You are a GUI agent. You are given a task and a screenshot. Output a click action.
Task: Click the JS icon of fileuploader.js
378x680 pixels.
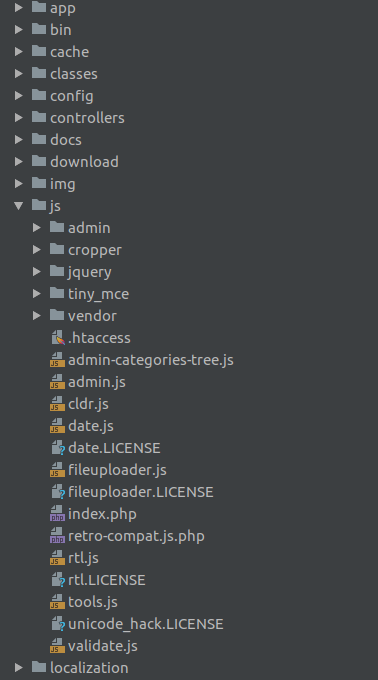(57, 470)
